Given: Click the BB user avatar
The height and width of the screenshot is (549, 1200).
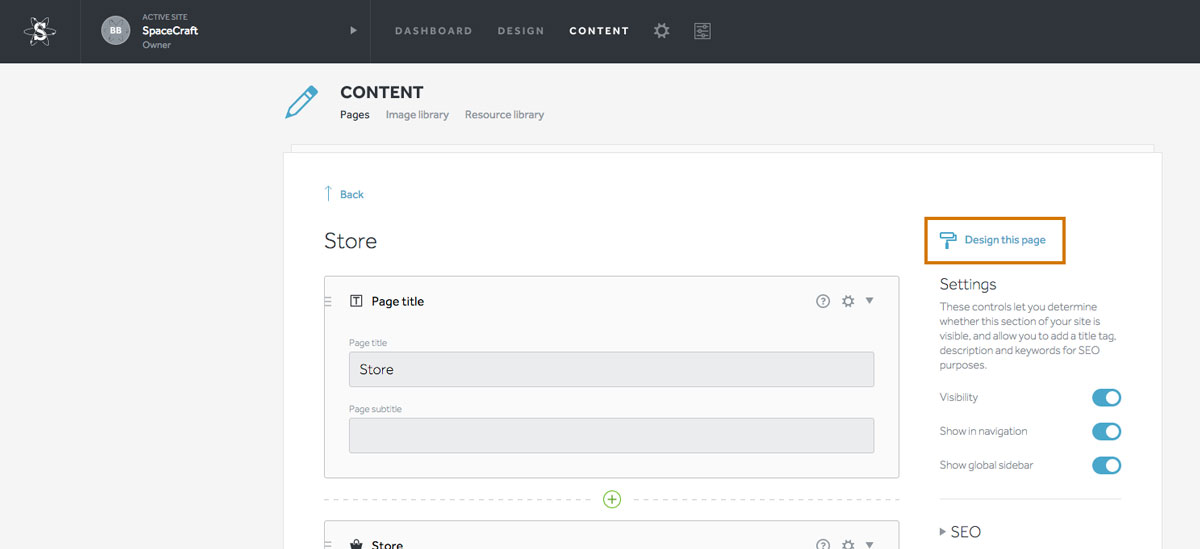Looking at the screenshot, I should click(x=116, y=31).
